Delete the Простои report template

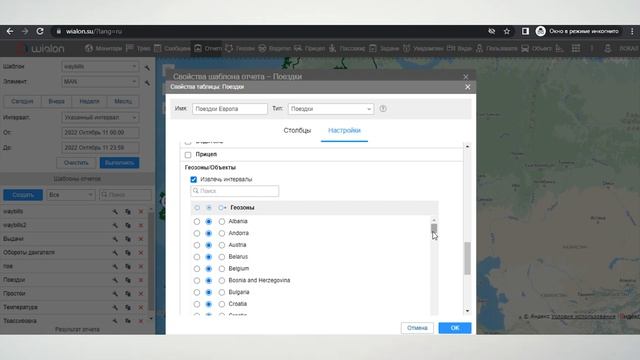(141, 294)
